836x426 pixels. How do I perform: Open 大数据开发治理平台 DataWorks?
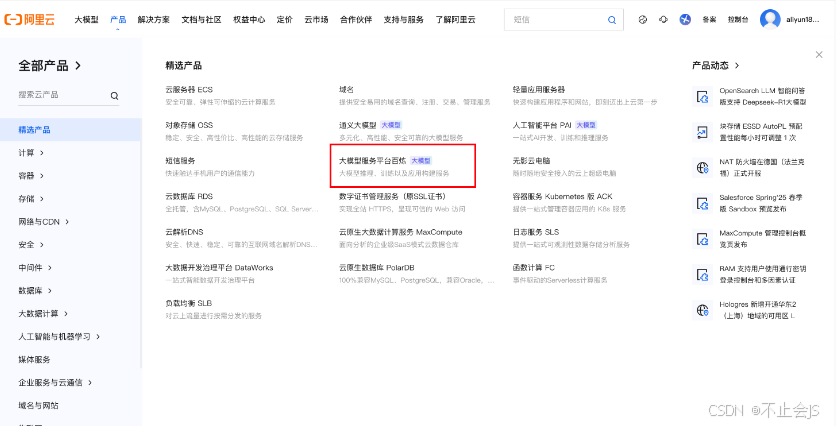pos(219,267)
